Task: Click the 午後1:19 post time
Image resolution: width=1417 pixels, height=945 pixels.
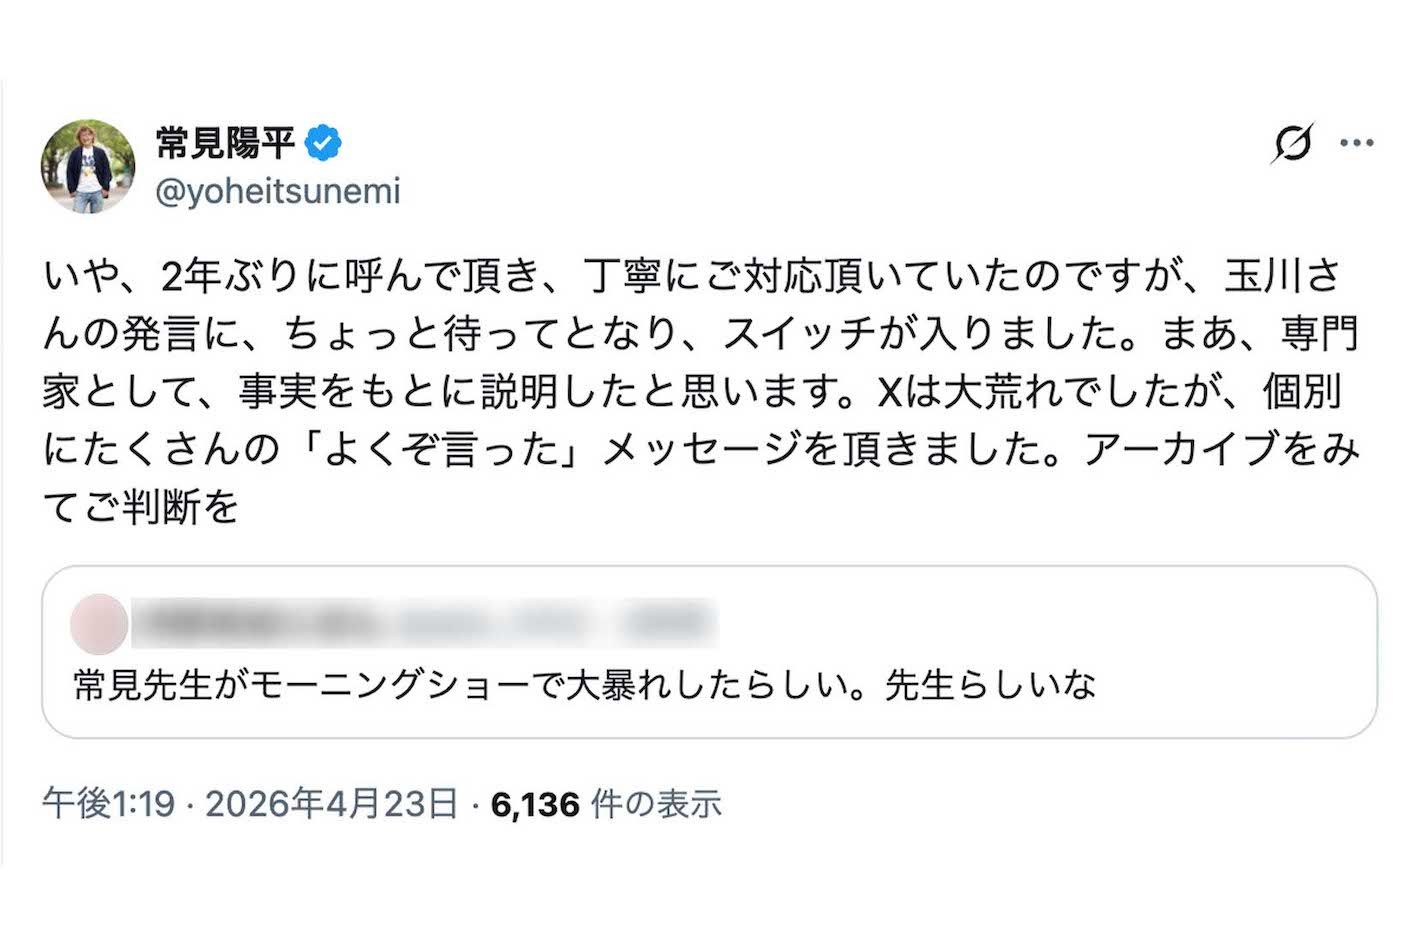Action: (x=109, y=804)
